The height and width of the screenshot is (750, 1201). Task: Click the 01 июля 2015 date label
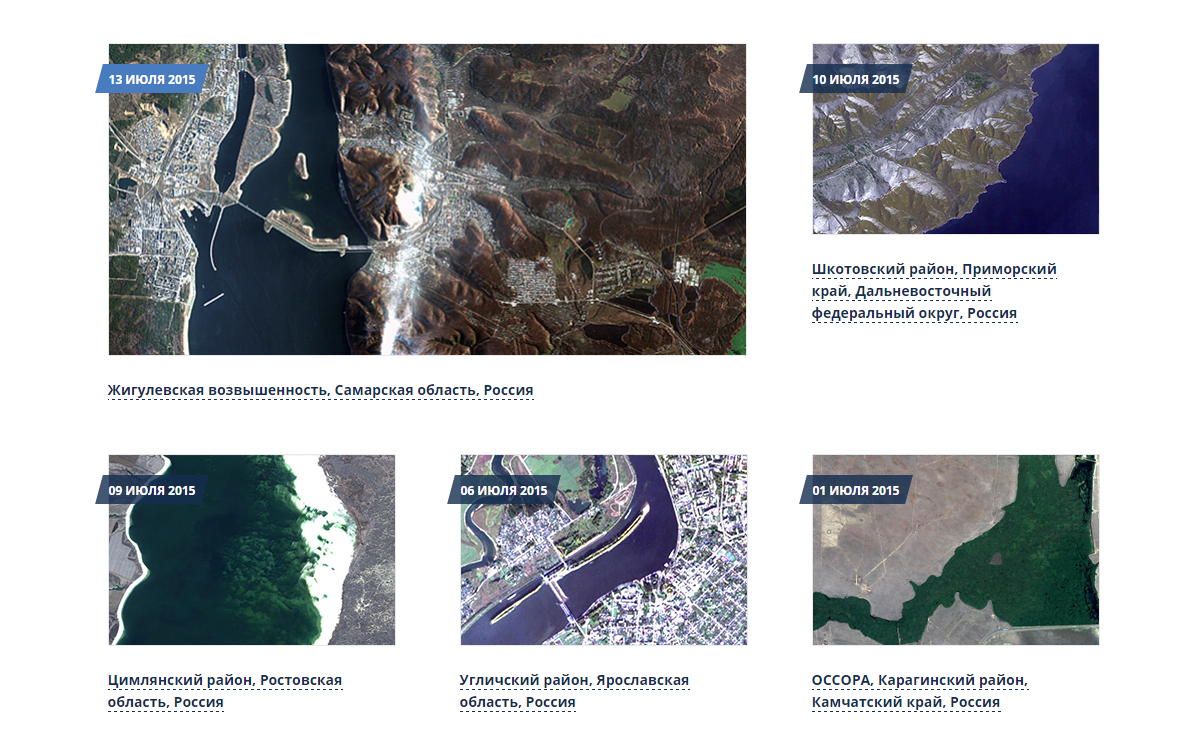[x=856, y=489]
